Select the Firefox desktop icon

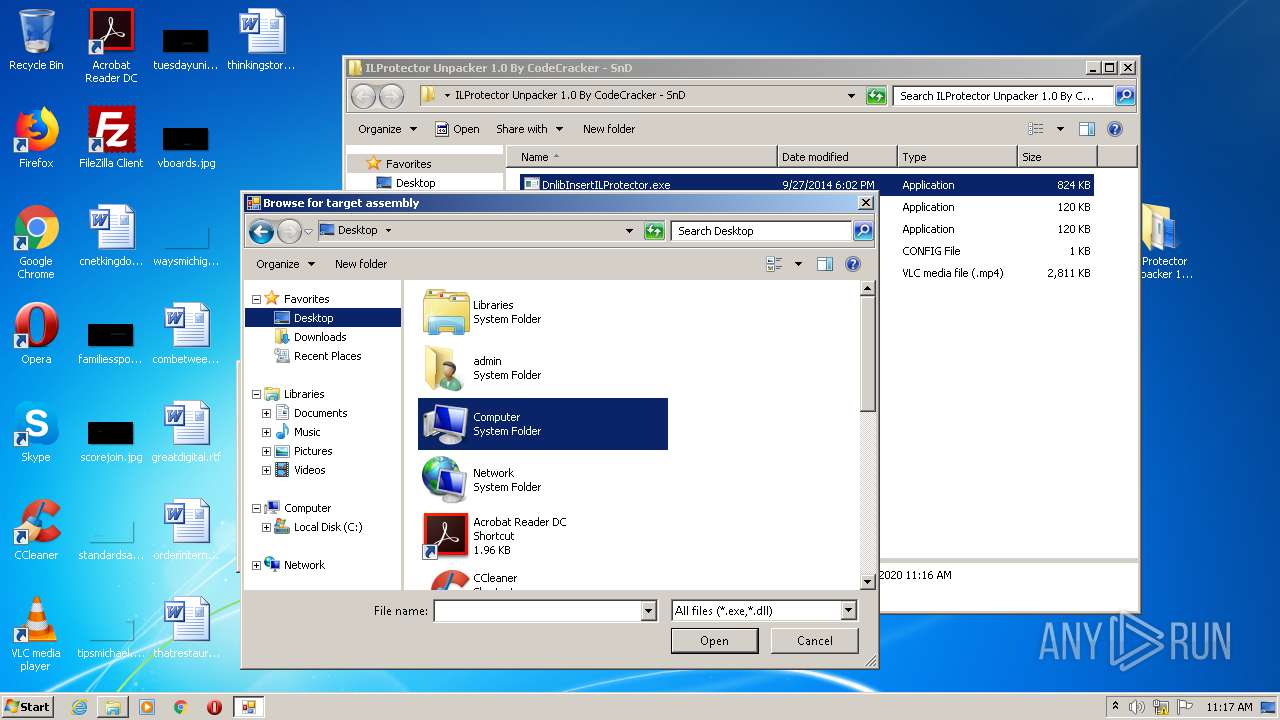point(36,138)
